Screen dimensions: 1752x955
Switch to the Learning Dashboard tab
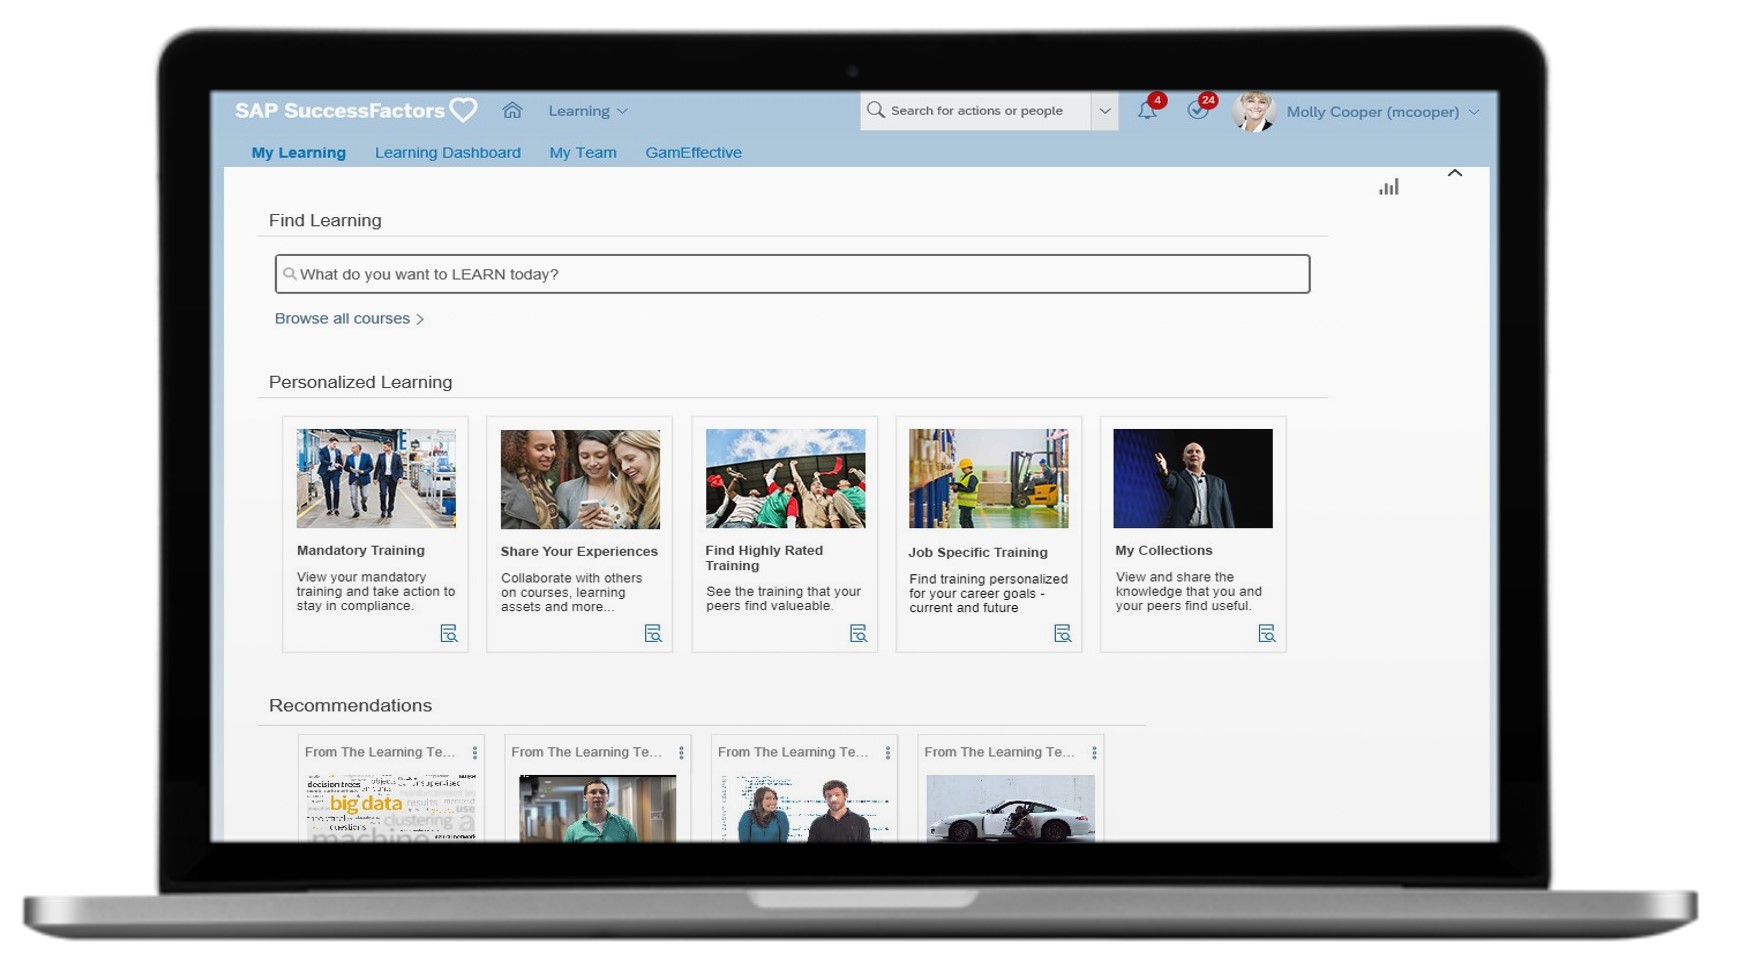coord(447,153)
